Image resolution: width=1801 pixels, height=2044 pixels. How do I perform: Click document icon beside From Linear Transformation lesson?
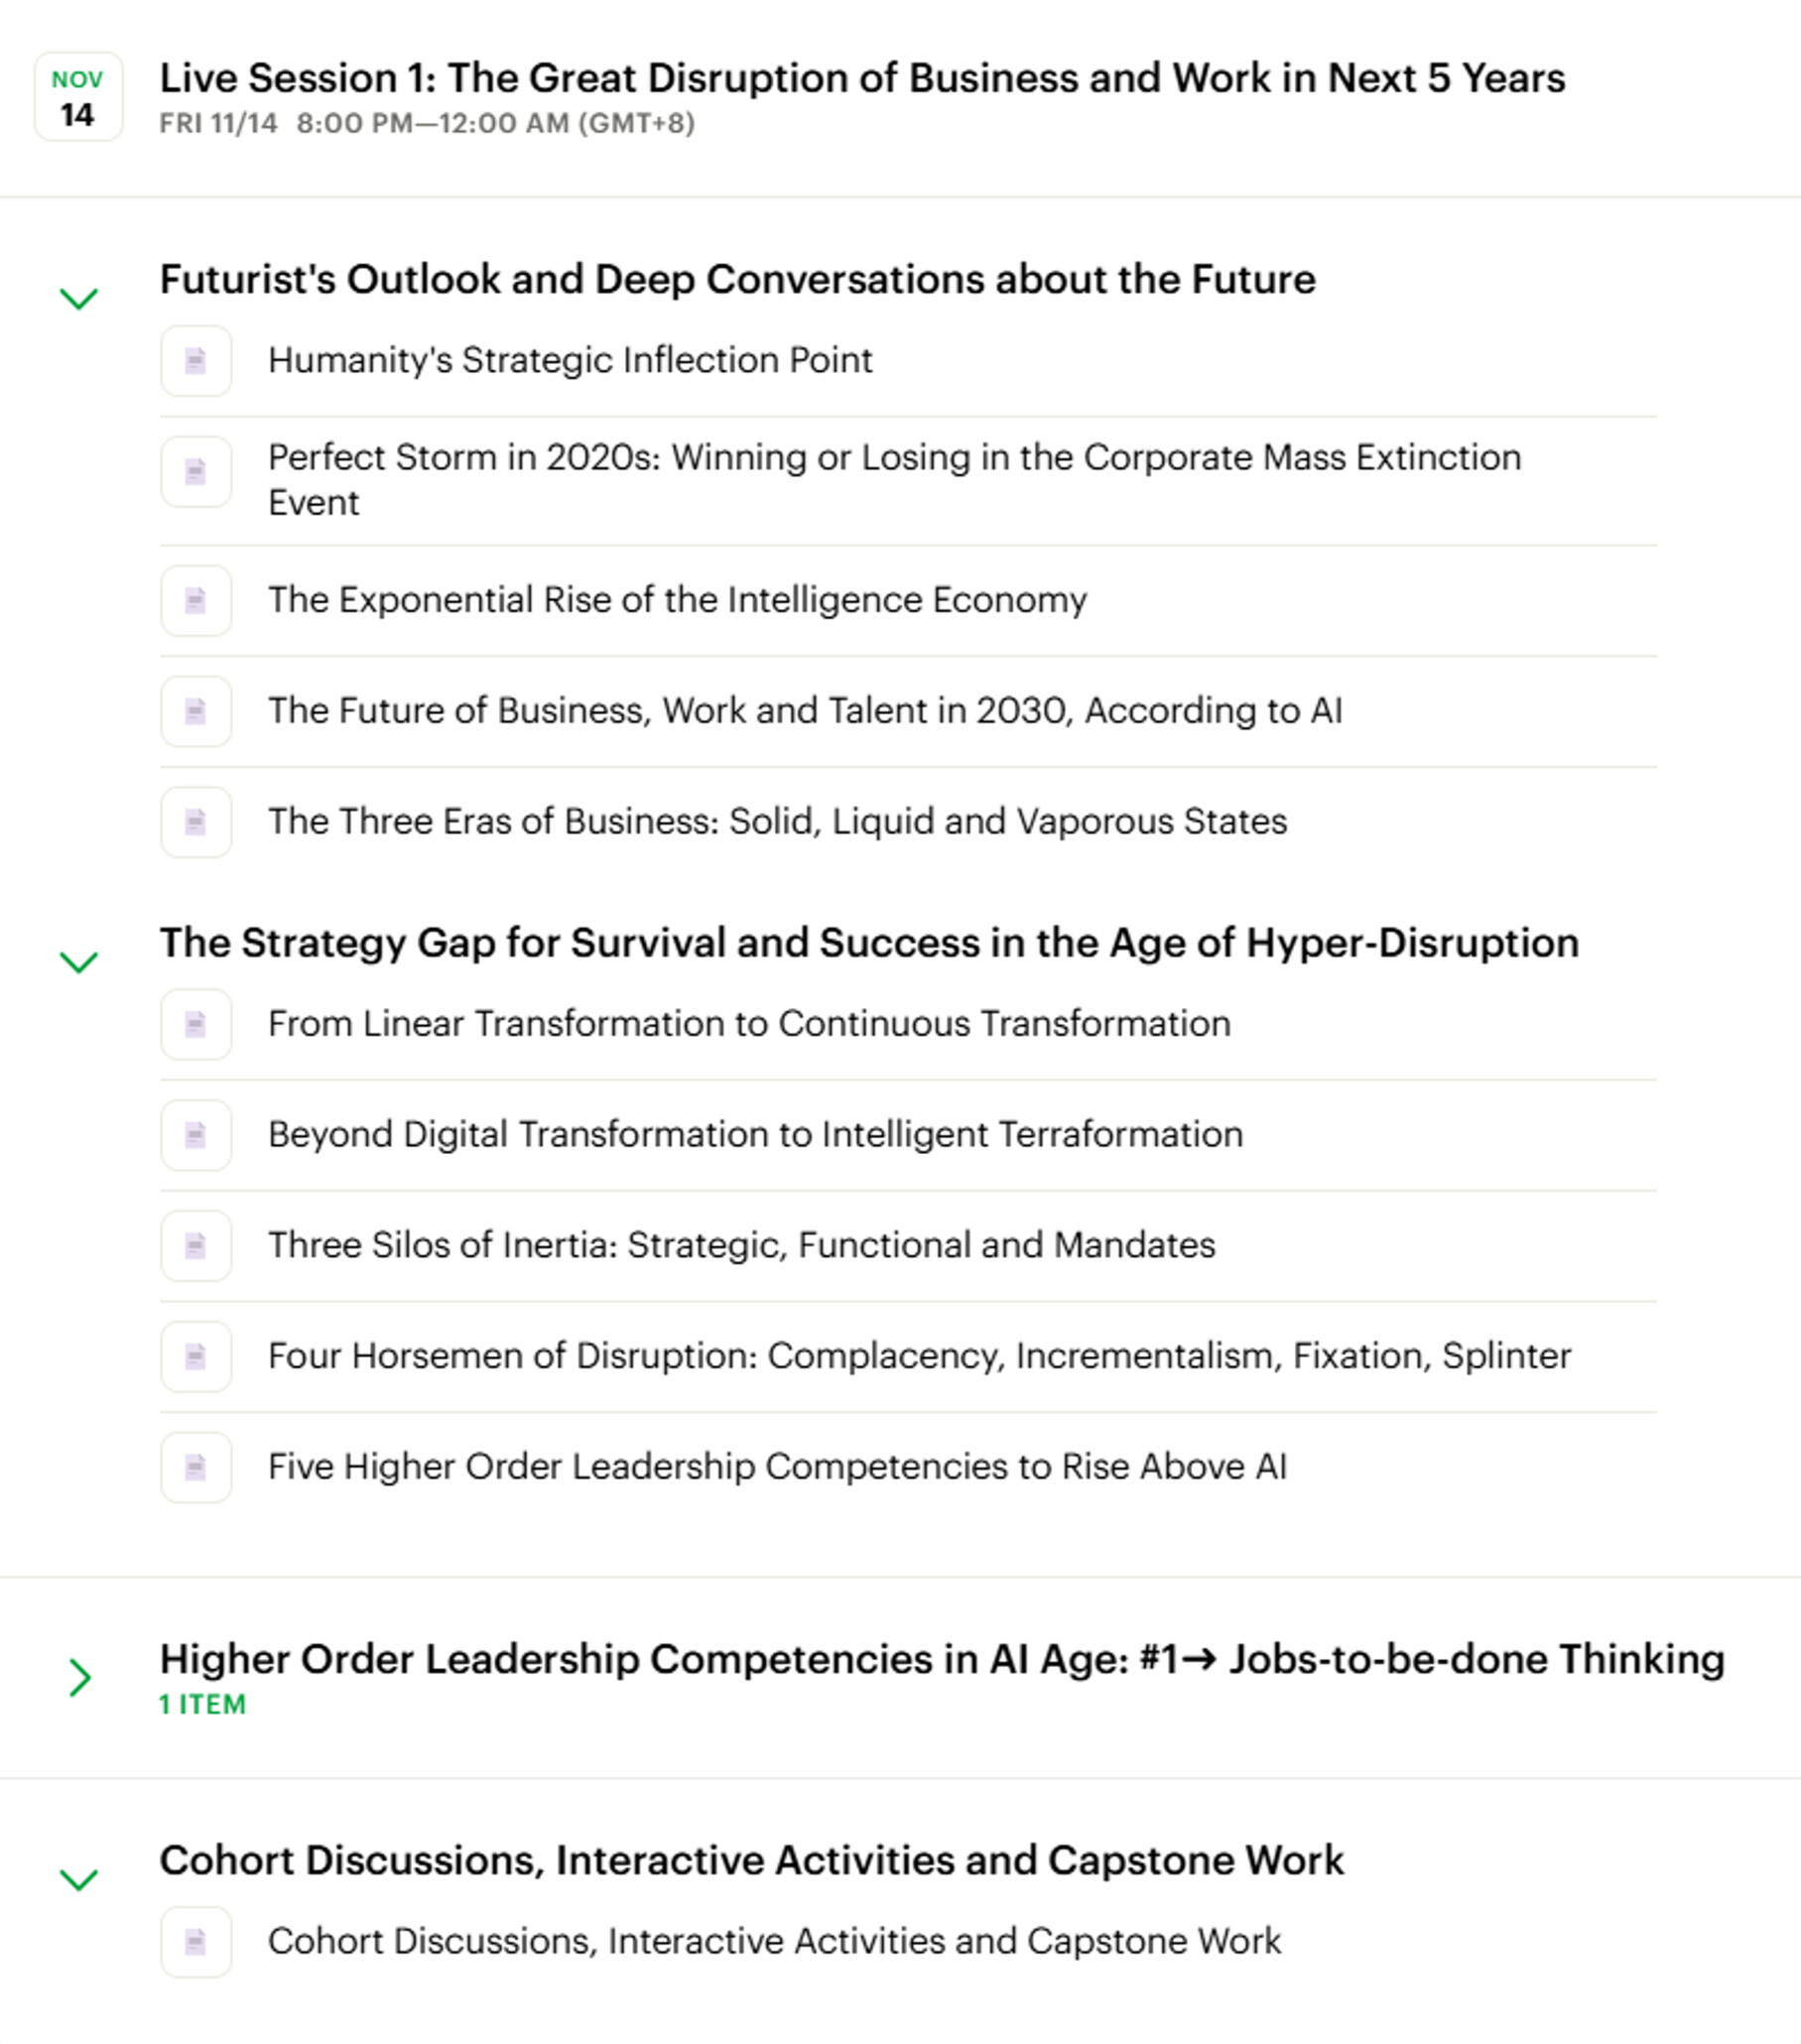coord(196,1024)
